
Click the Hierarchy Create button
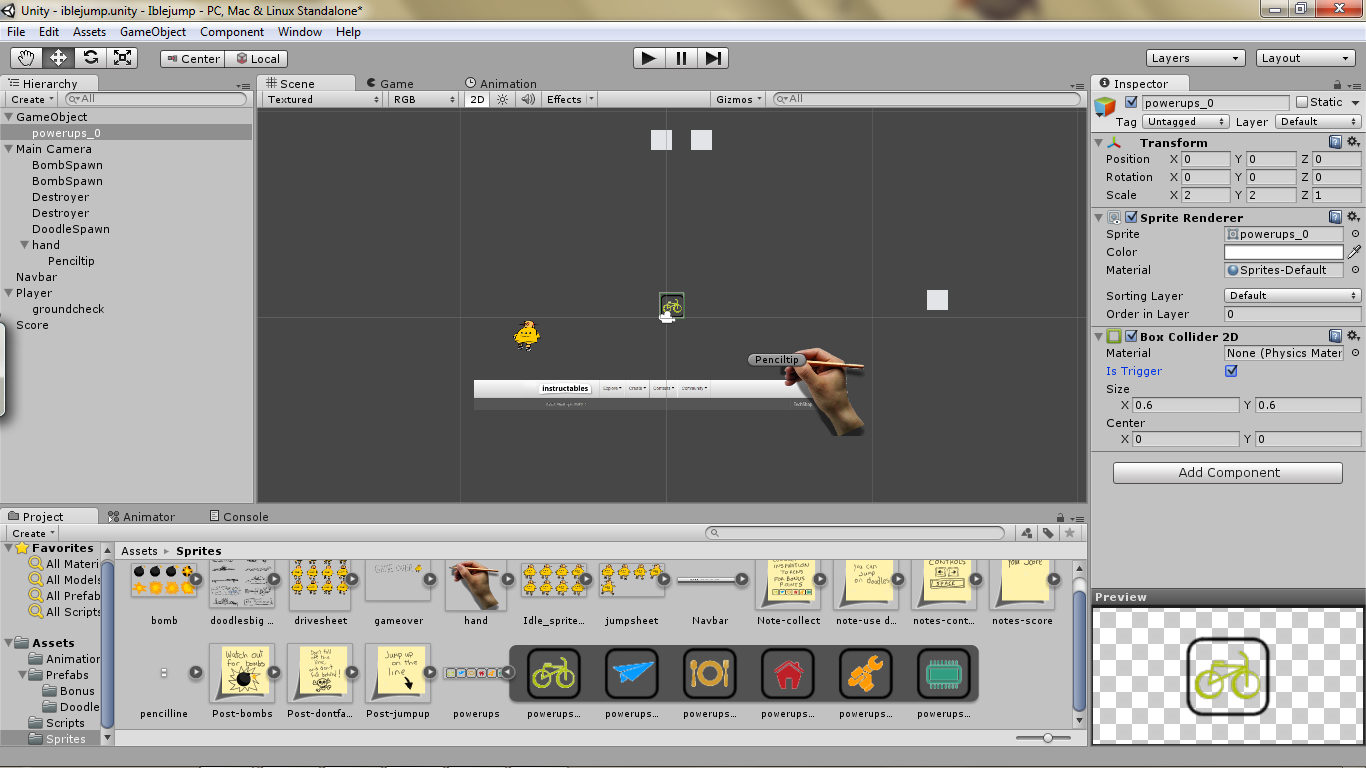point(32,99)
